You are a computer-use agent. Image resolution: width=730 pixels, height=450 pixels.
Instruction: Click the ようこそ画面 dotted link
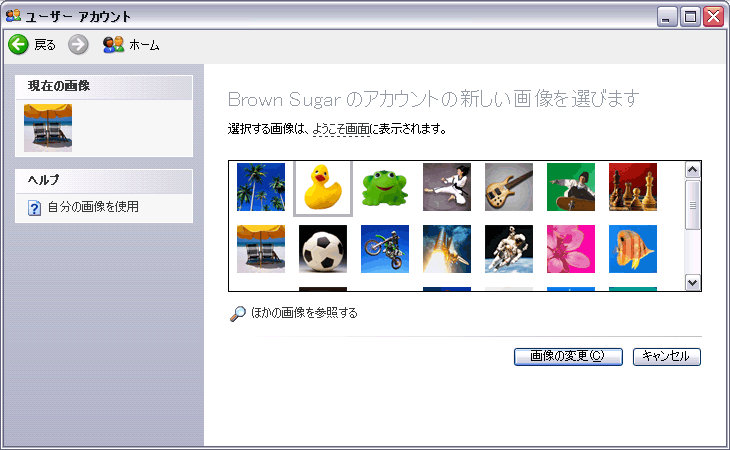click(x=341, y=129)
